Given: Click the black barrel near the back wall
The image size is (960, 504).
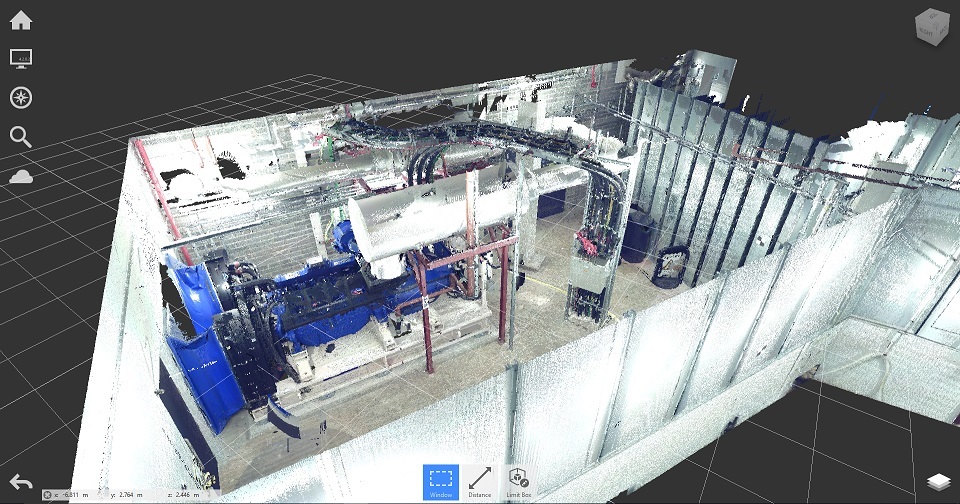Looking at the screenshot, I should click(636, 236).
